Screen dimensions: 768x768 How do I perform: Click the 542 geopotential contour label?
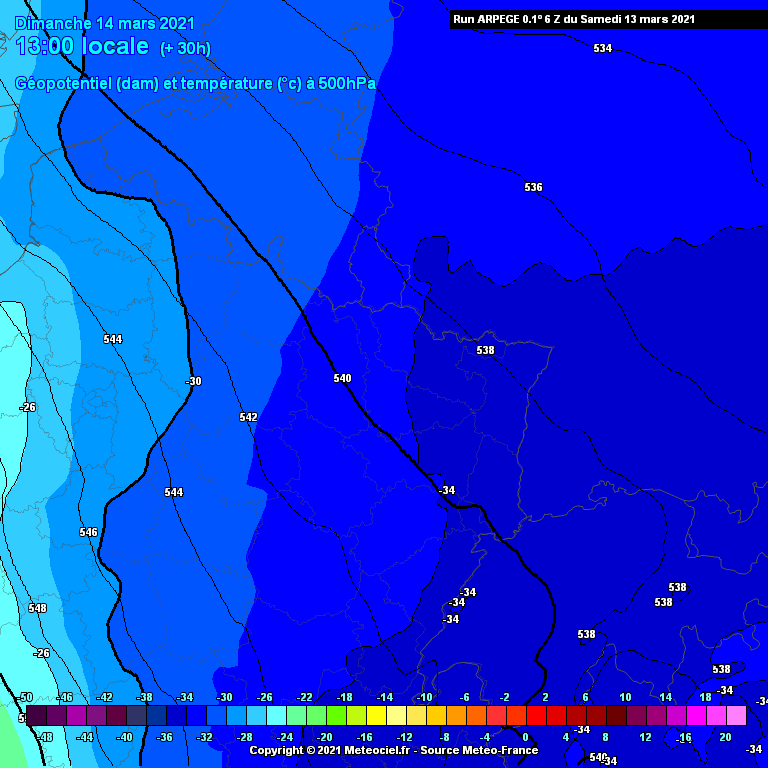(248, 417)
